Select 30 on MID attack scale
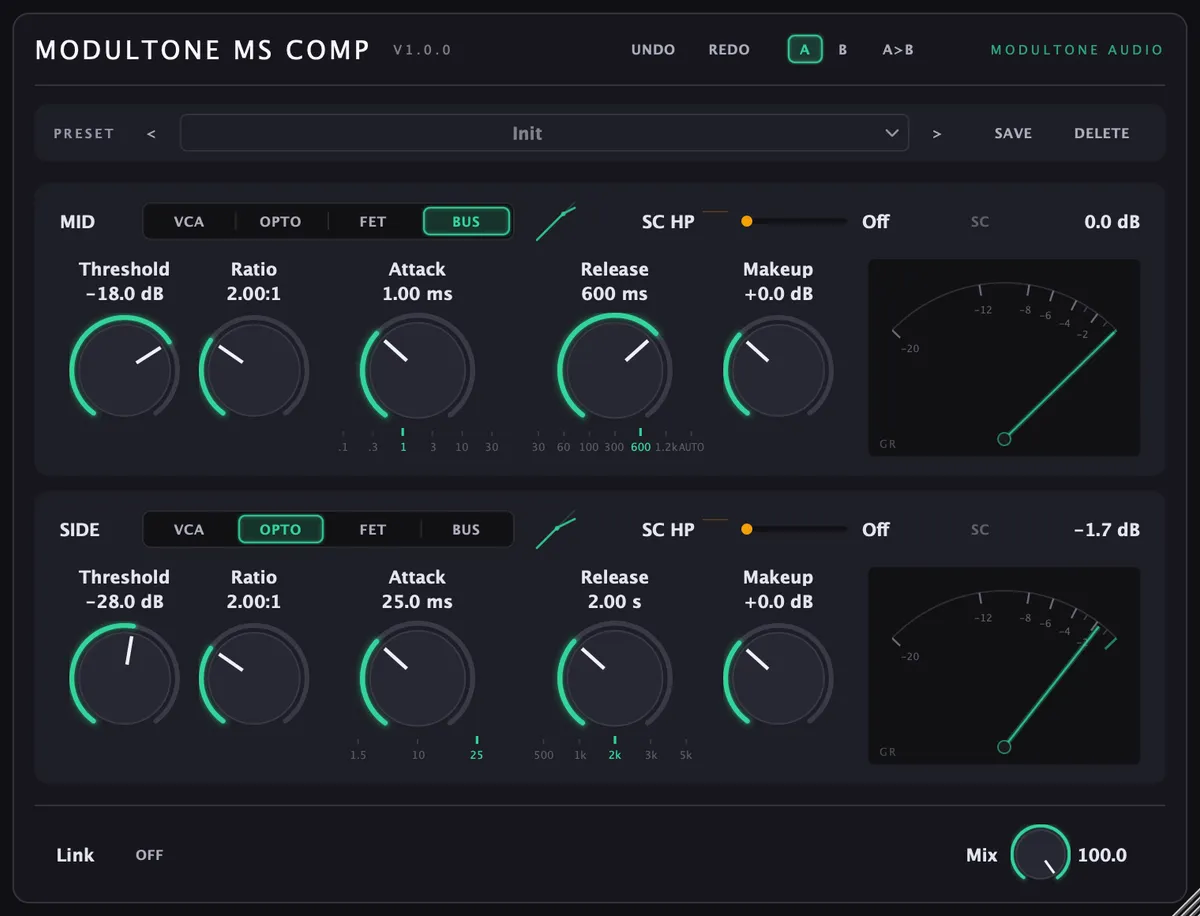Viewport: 1200px width, 916px height. (491, 447)
